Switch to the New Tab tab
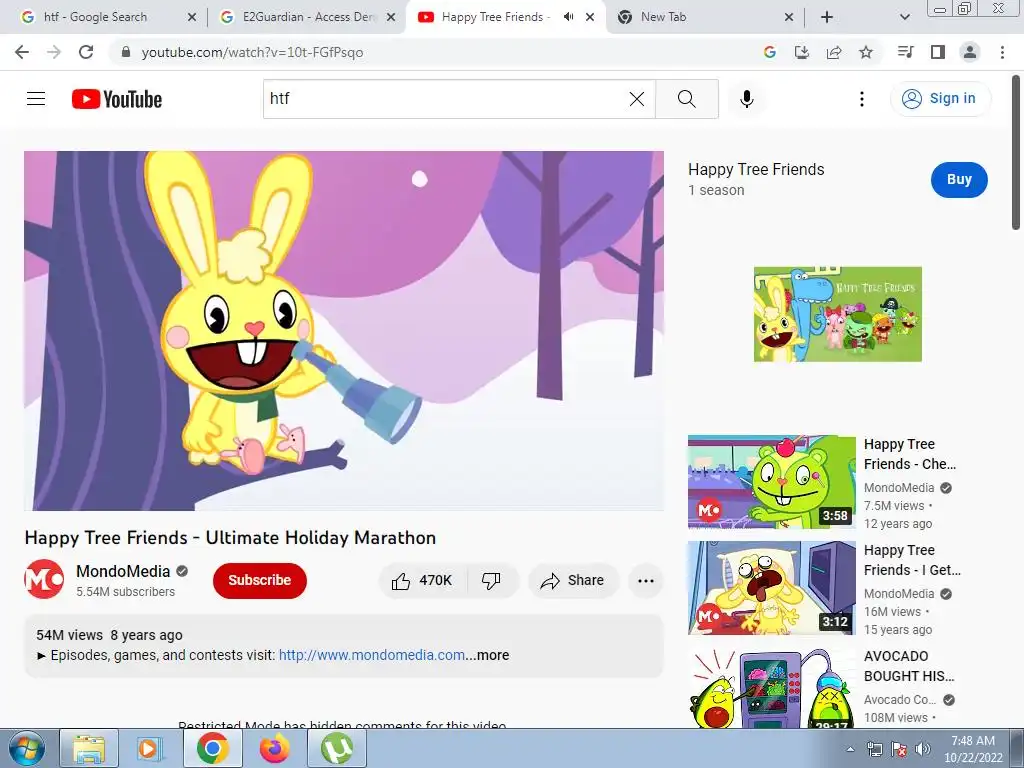 coord(703,17)
